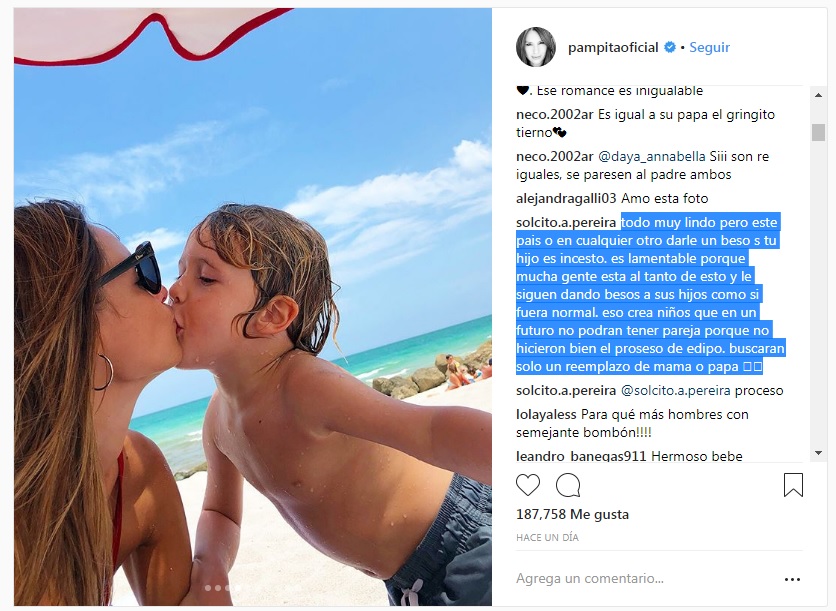This screenshot has height=611, width=836.
Task: Visit alejandragalli03's profile
Action: [x=566, y=199]
